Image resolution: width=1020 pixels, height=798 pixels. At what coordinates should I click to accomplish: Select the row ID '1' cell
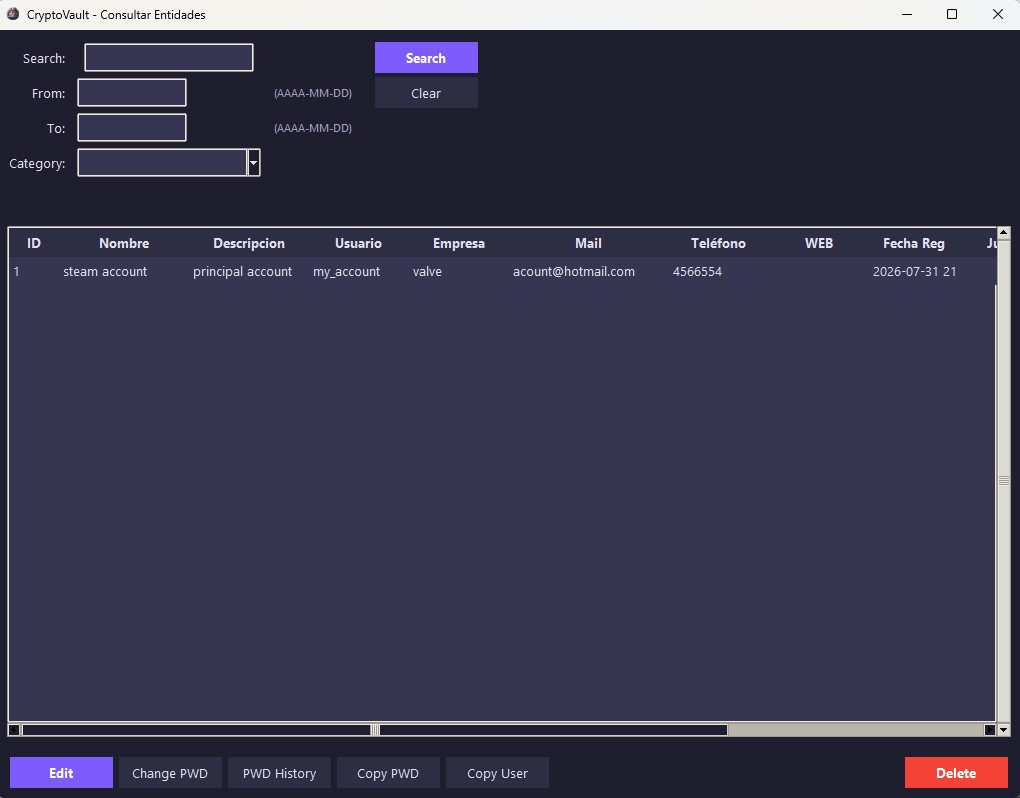16,271
